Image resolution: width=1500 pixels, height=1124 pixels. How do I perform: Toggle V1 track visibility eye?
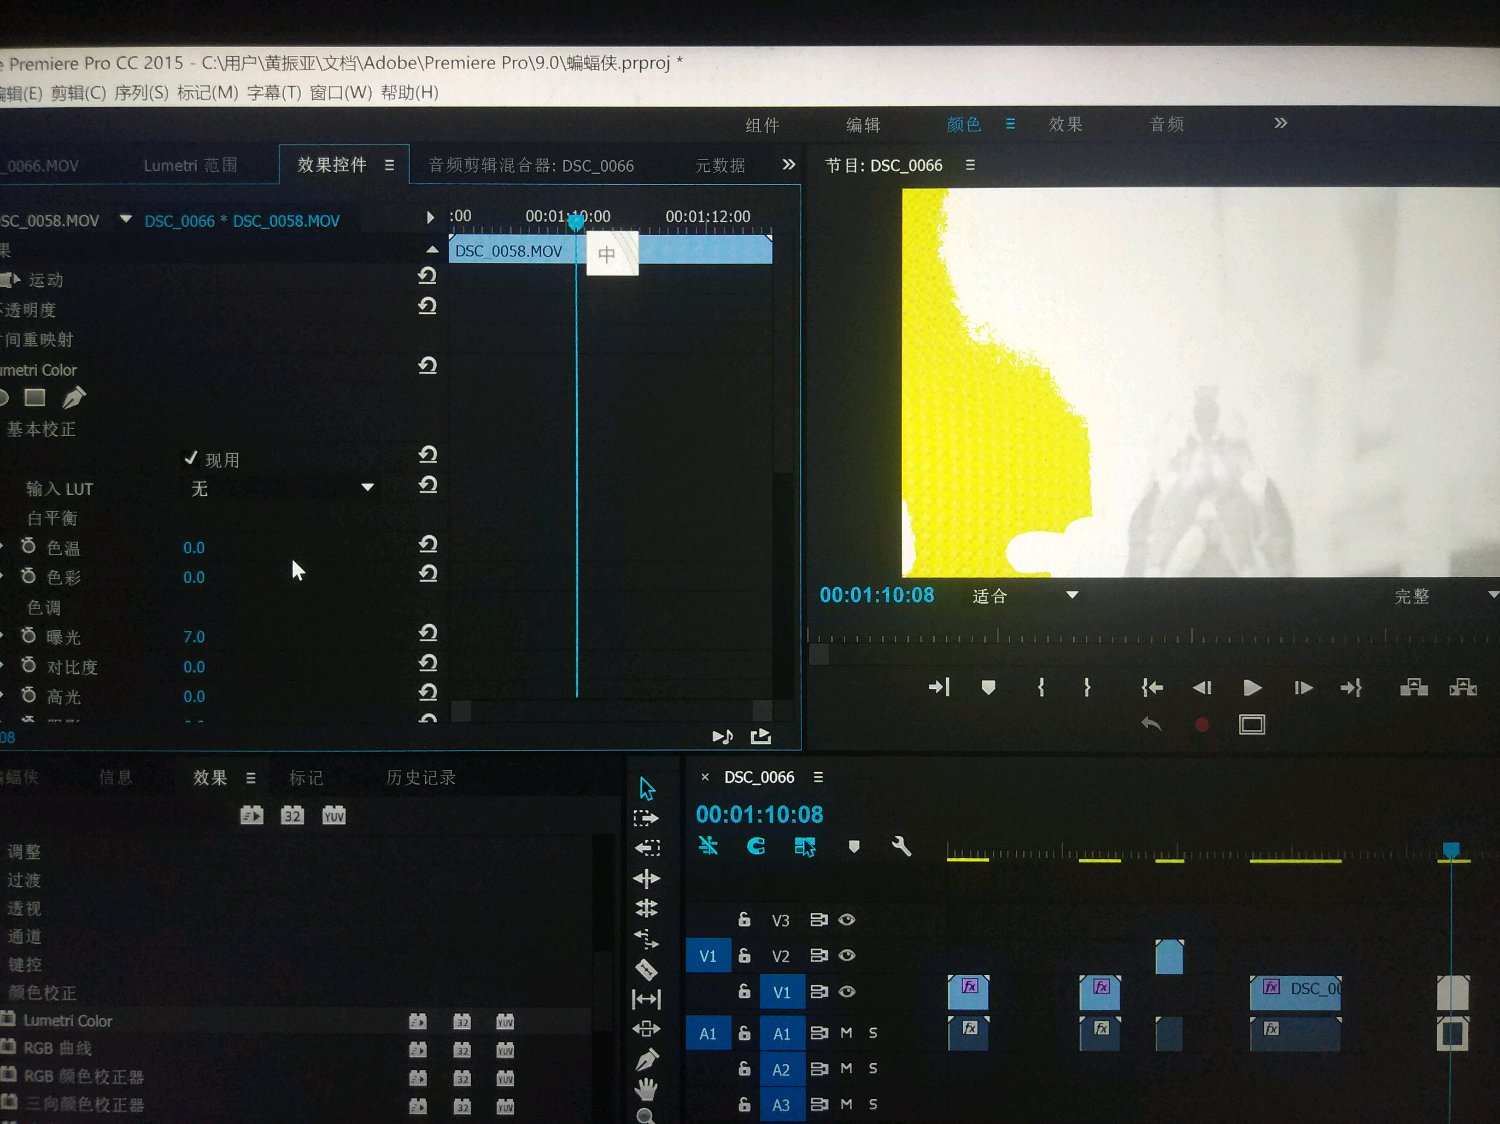pyautogui.click(x=847, y=992)
